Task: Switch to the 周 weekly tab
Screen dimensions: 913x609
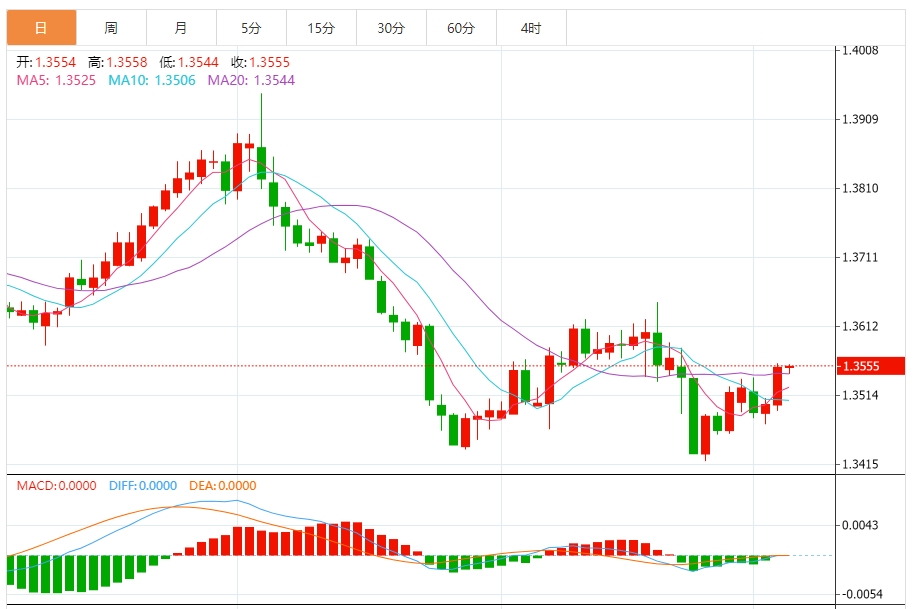Action: [111, 28]
